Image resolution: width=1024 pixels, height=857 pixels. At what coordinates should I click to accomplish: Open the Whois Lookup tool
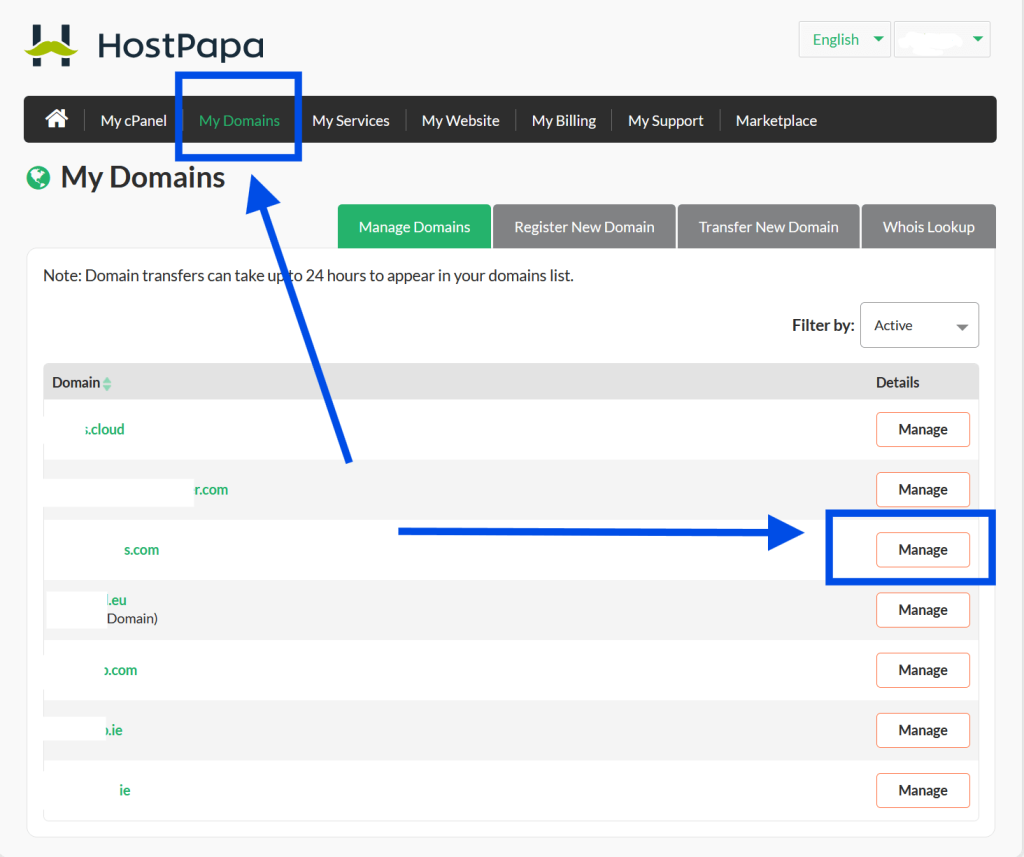coord(928,226)
